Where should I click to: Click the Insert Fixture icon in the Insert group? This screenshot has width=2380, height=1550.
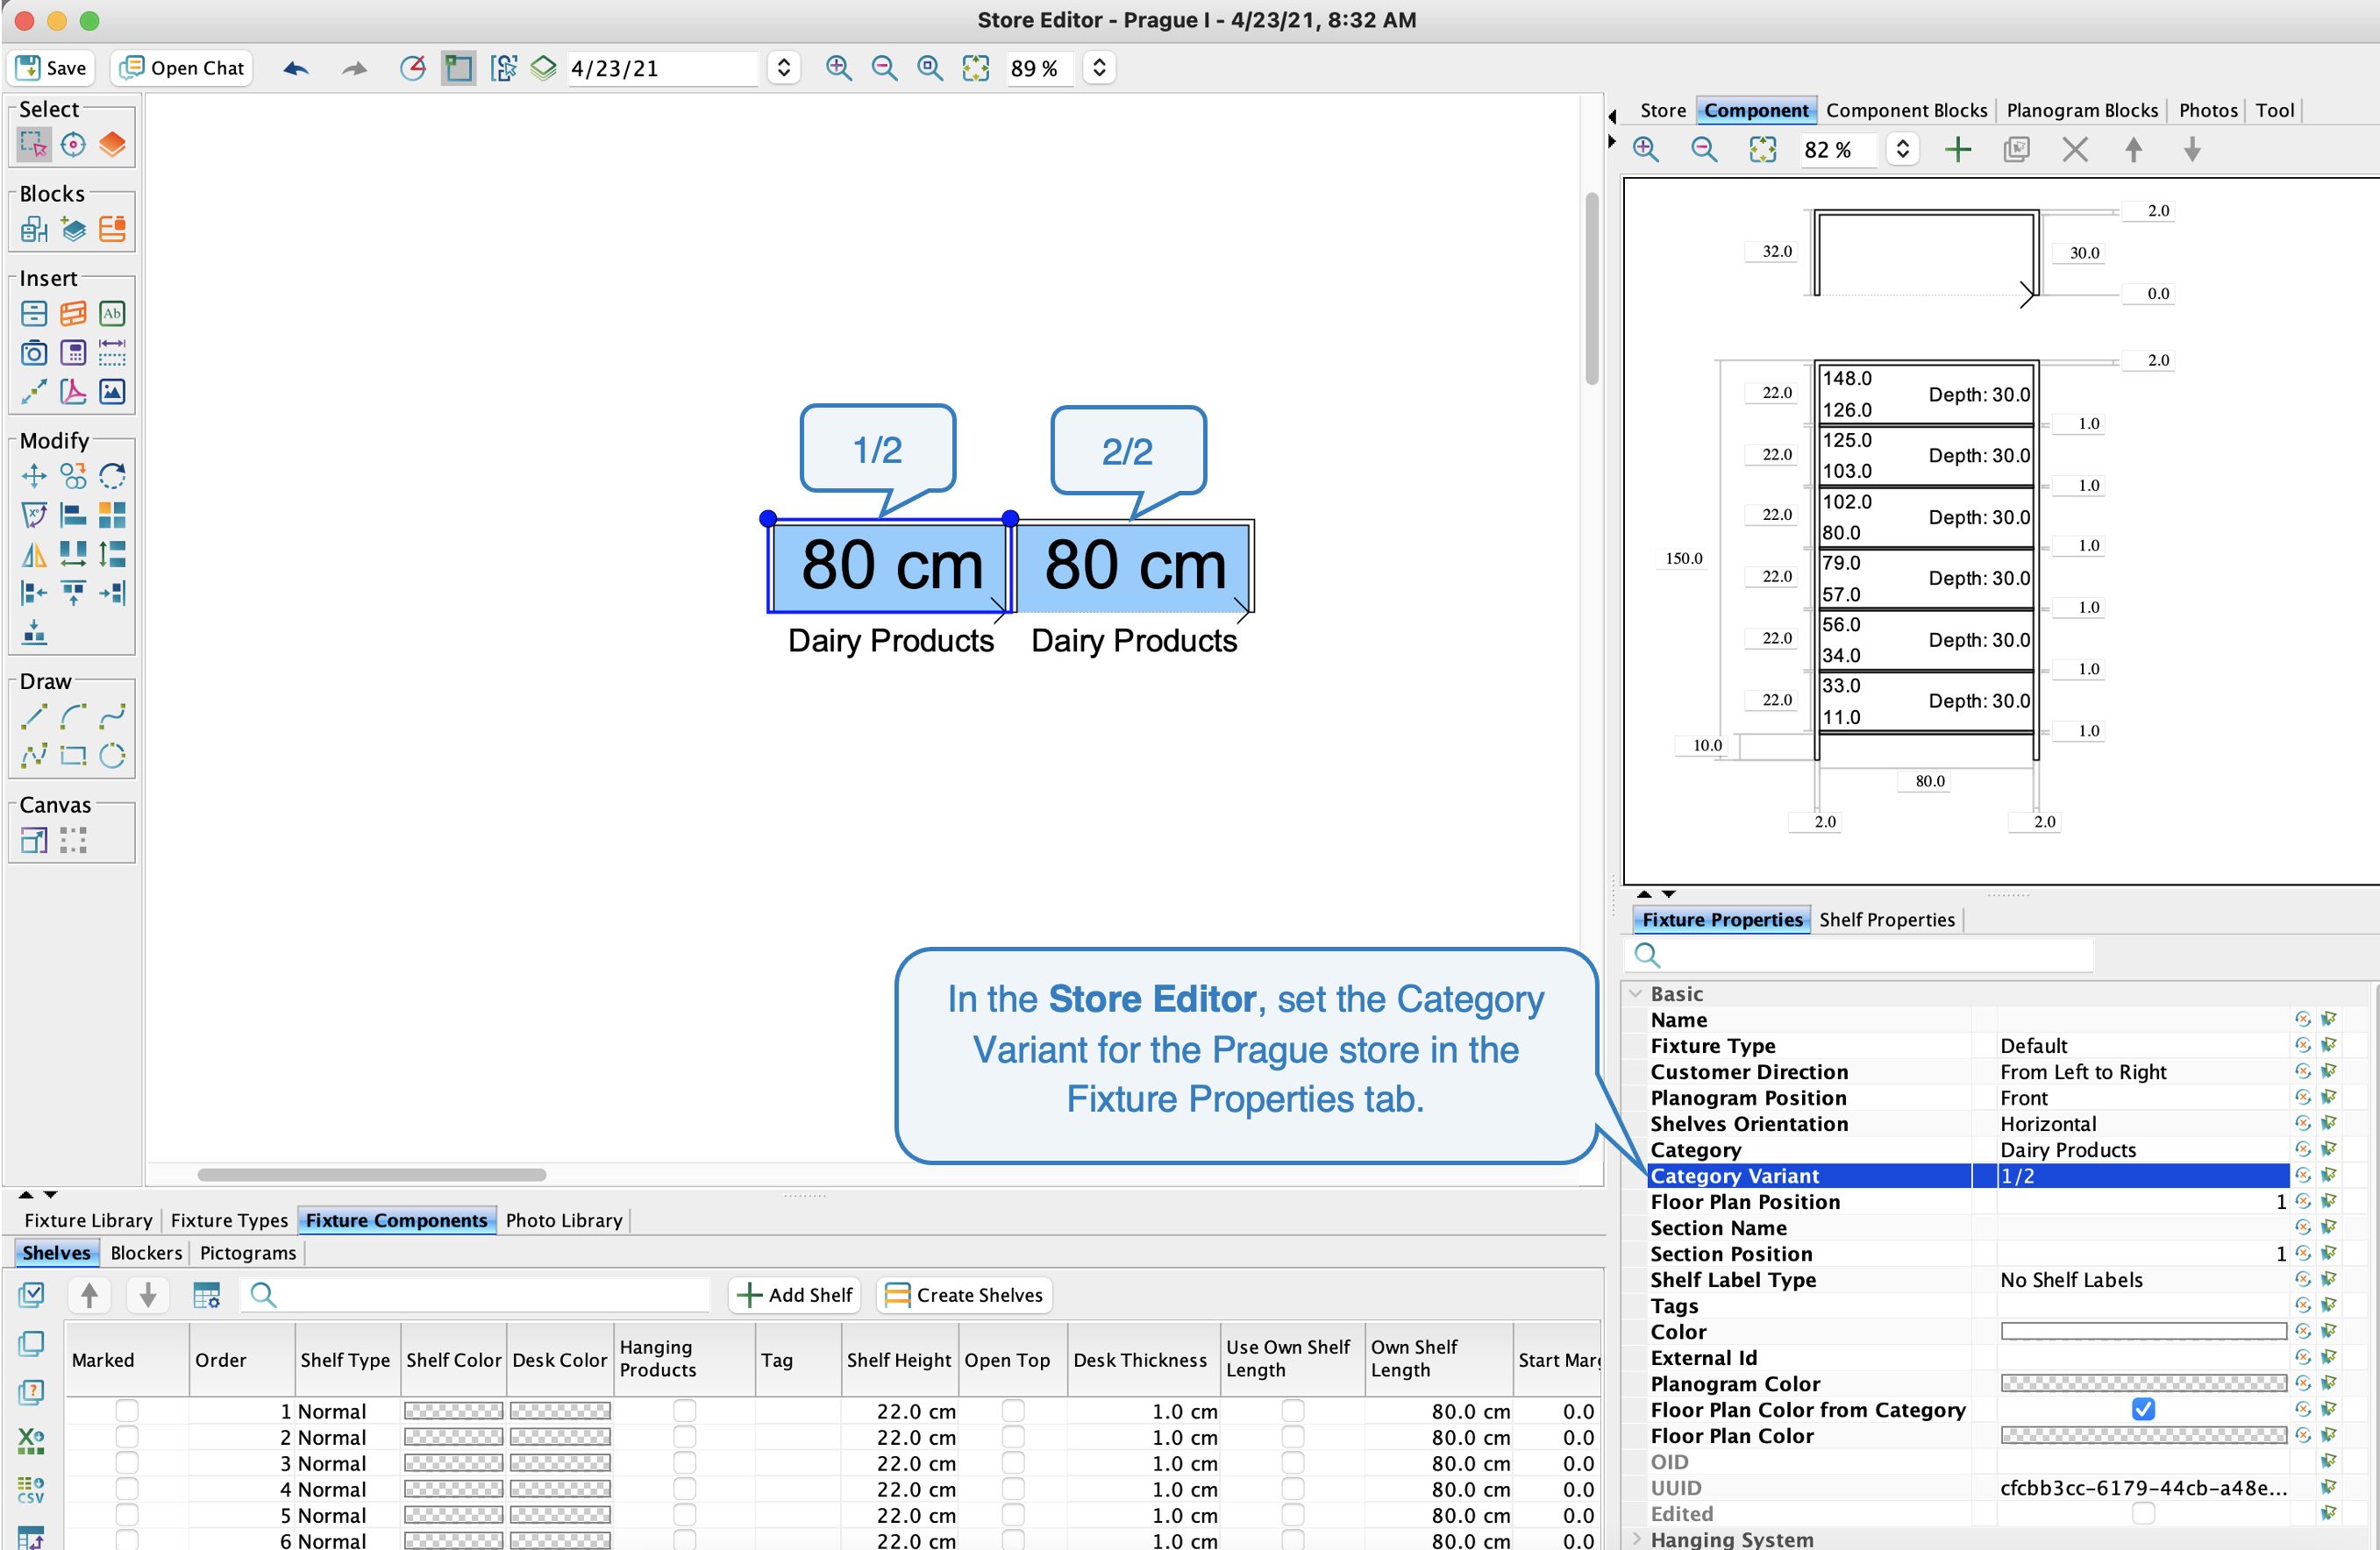click(x=34, y=313)
